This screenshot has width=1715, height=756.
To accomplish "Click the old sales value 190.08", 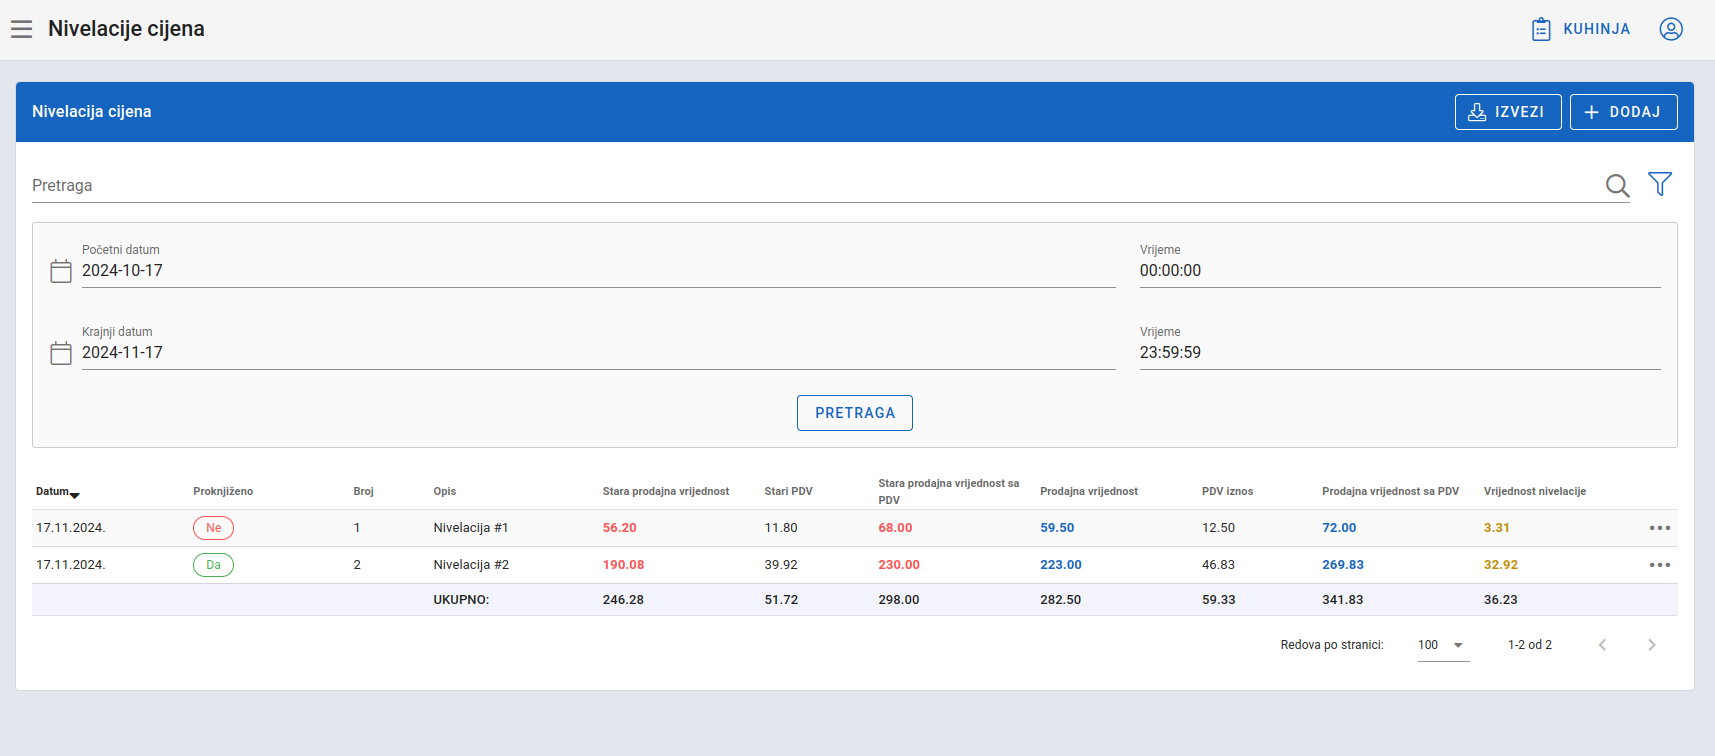I will point(624,565).
